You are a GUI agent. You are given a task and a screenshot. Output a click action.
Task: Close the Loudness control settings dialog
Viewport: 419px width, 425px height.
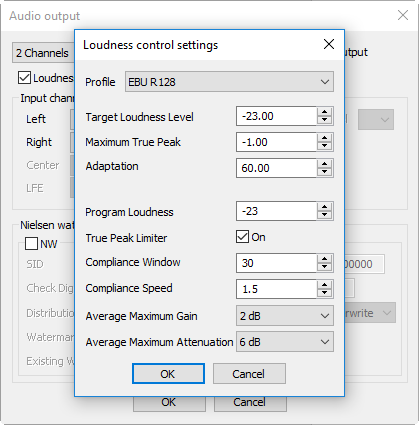pos(329,44)
